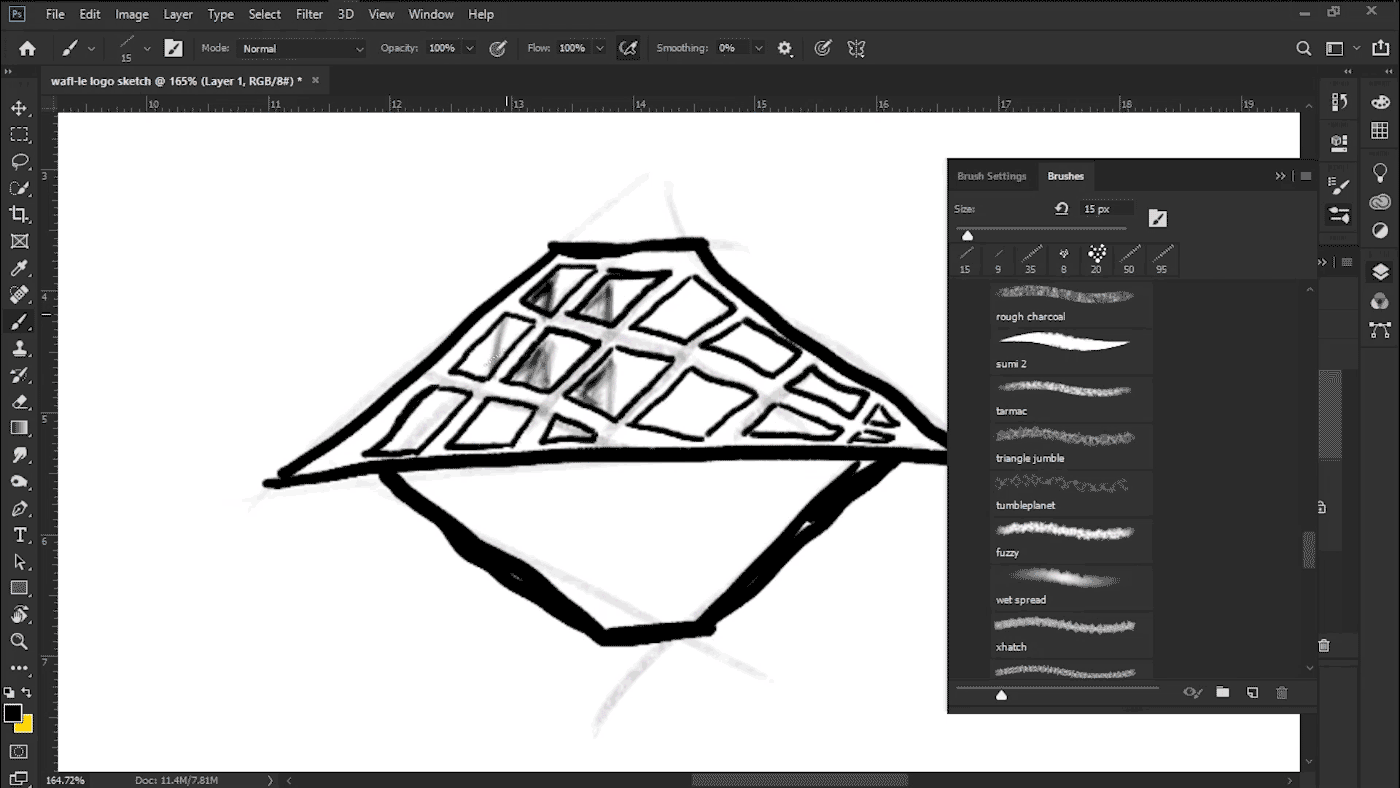This screenshot has height=788, width=1400.
Task: Open the search magnifier in options bar
Action: tap(1304, 48)
